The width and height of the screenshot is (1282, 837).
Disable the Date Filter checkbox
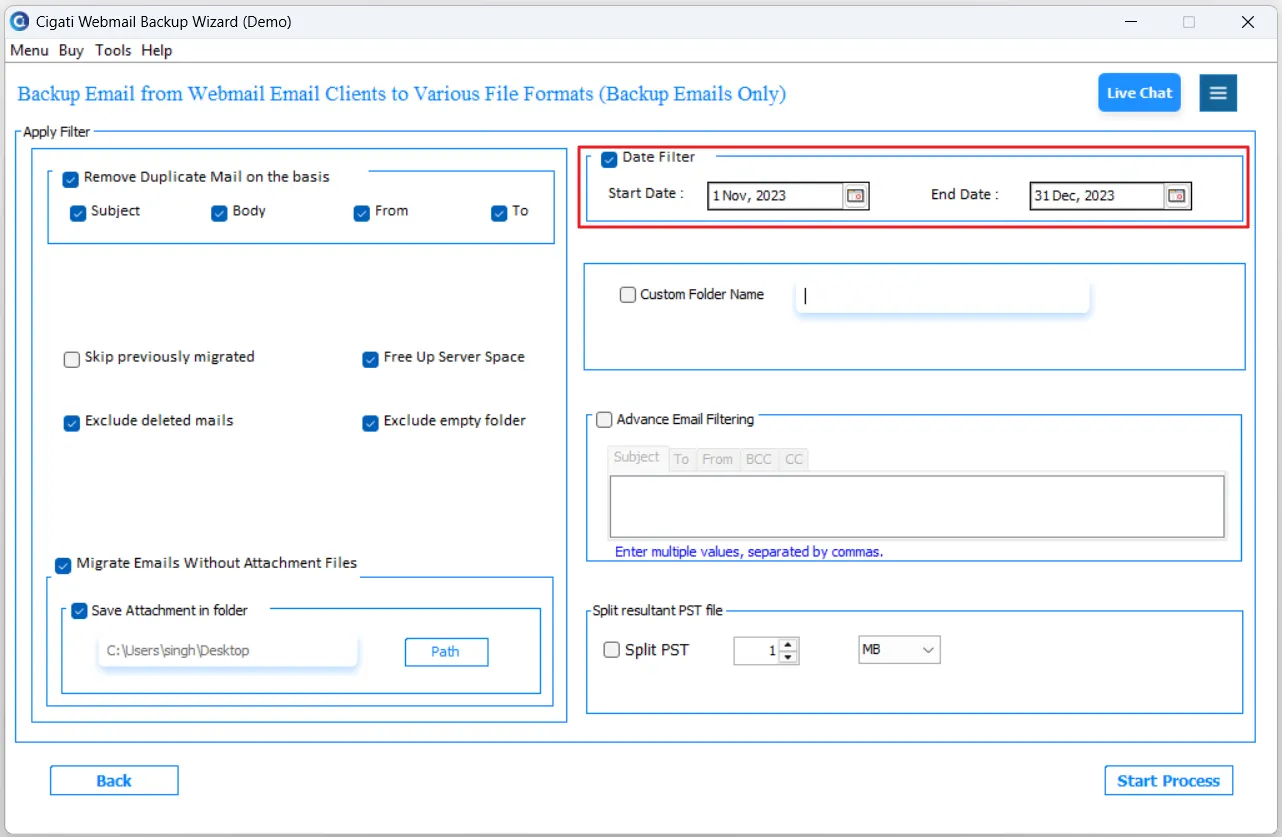click(609, 159)
